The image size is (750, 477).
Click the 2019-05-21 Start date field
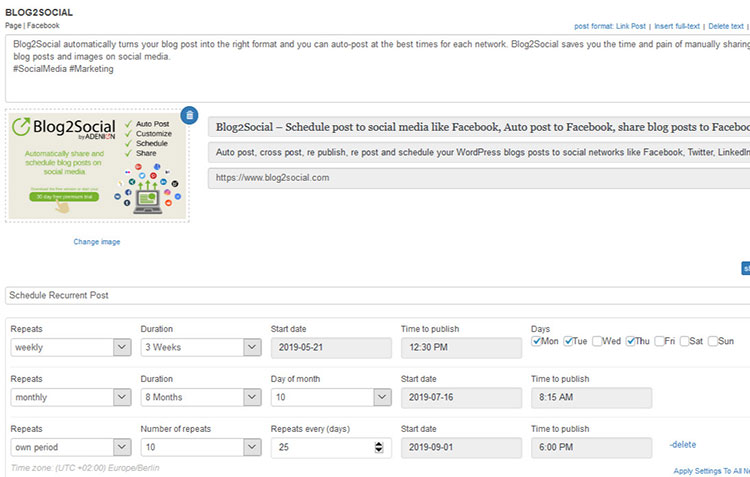330,347
